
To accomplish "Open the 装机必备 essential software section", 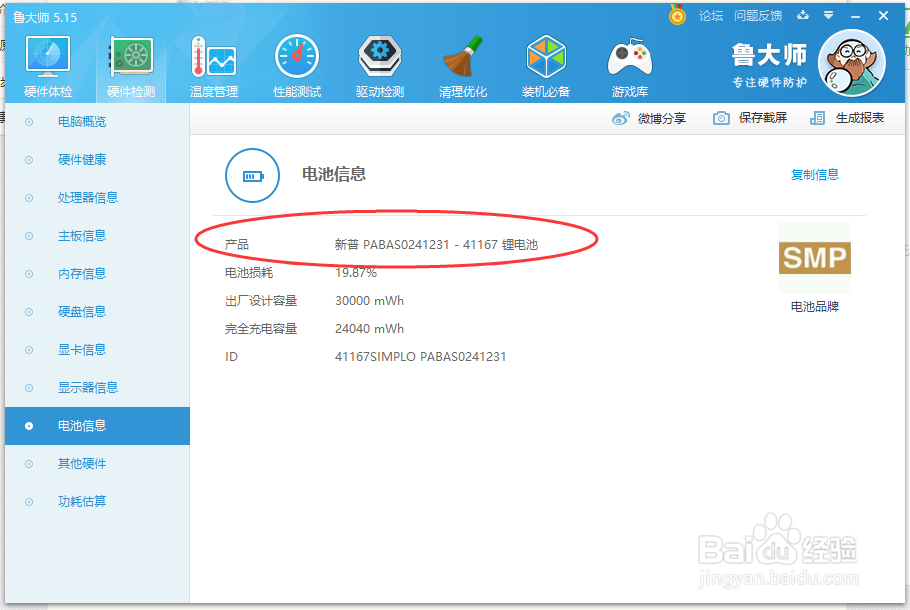I will (x=546, y=66).
